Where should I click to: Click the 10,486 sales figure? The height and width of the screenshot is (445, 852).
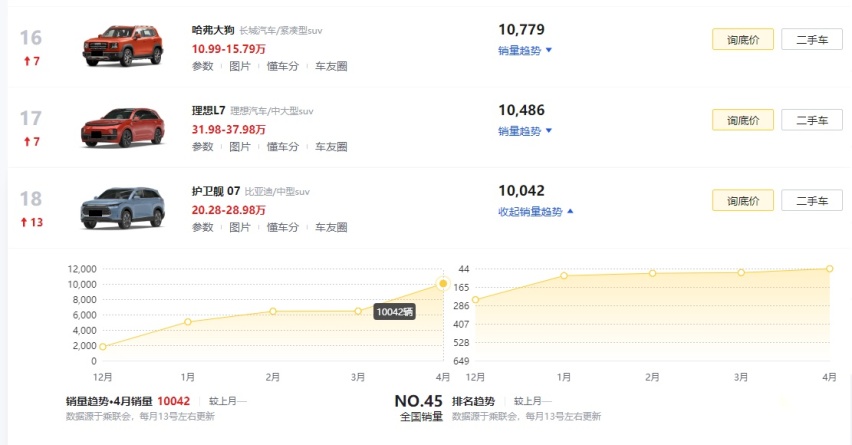click(x=521, y=110)
